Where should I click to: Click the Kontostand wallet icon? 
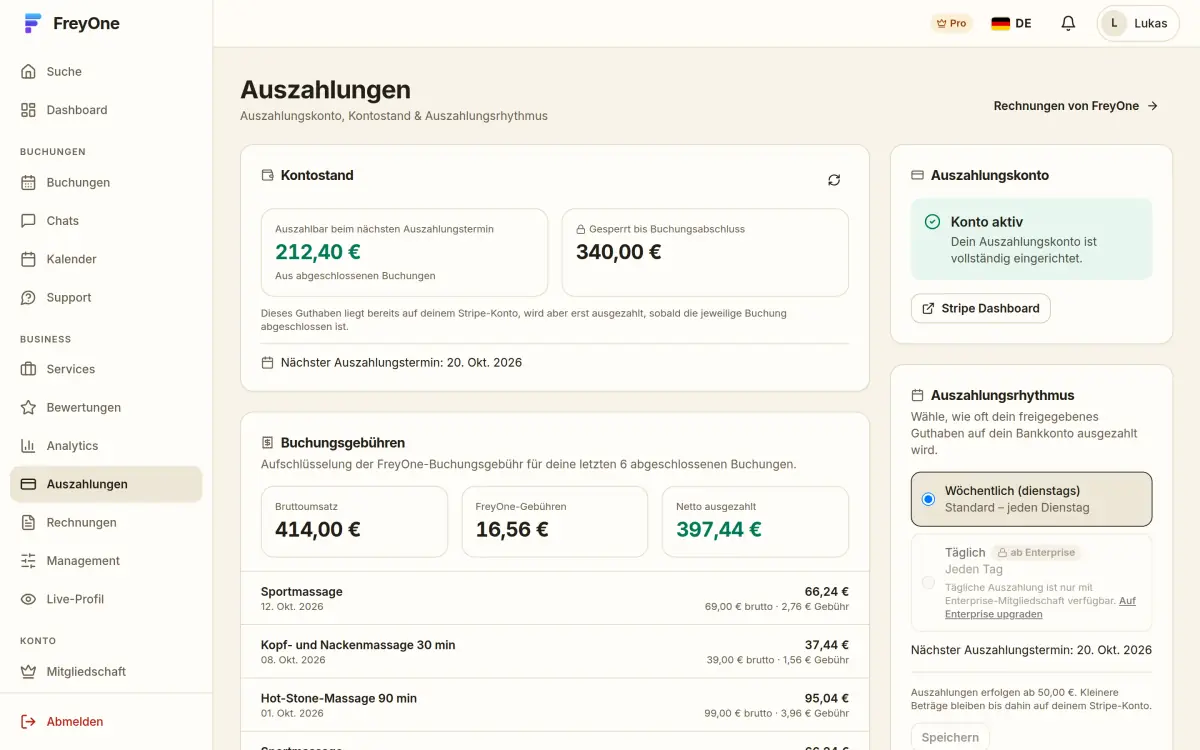[x=267, y=175]
